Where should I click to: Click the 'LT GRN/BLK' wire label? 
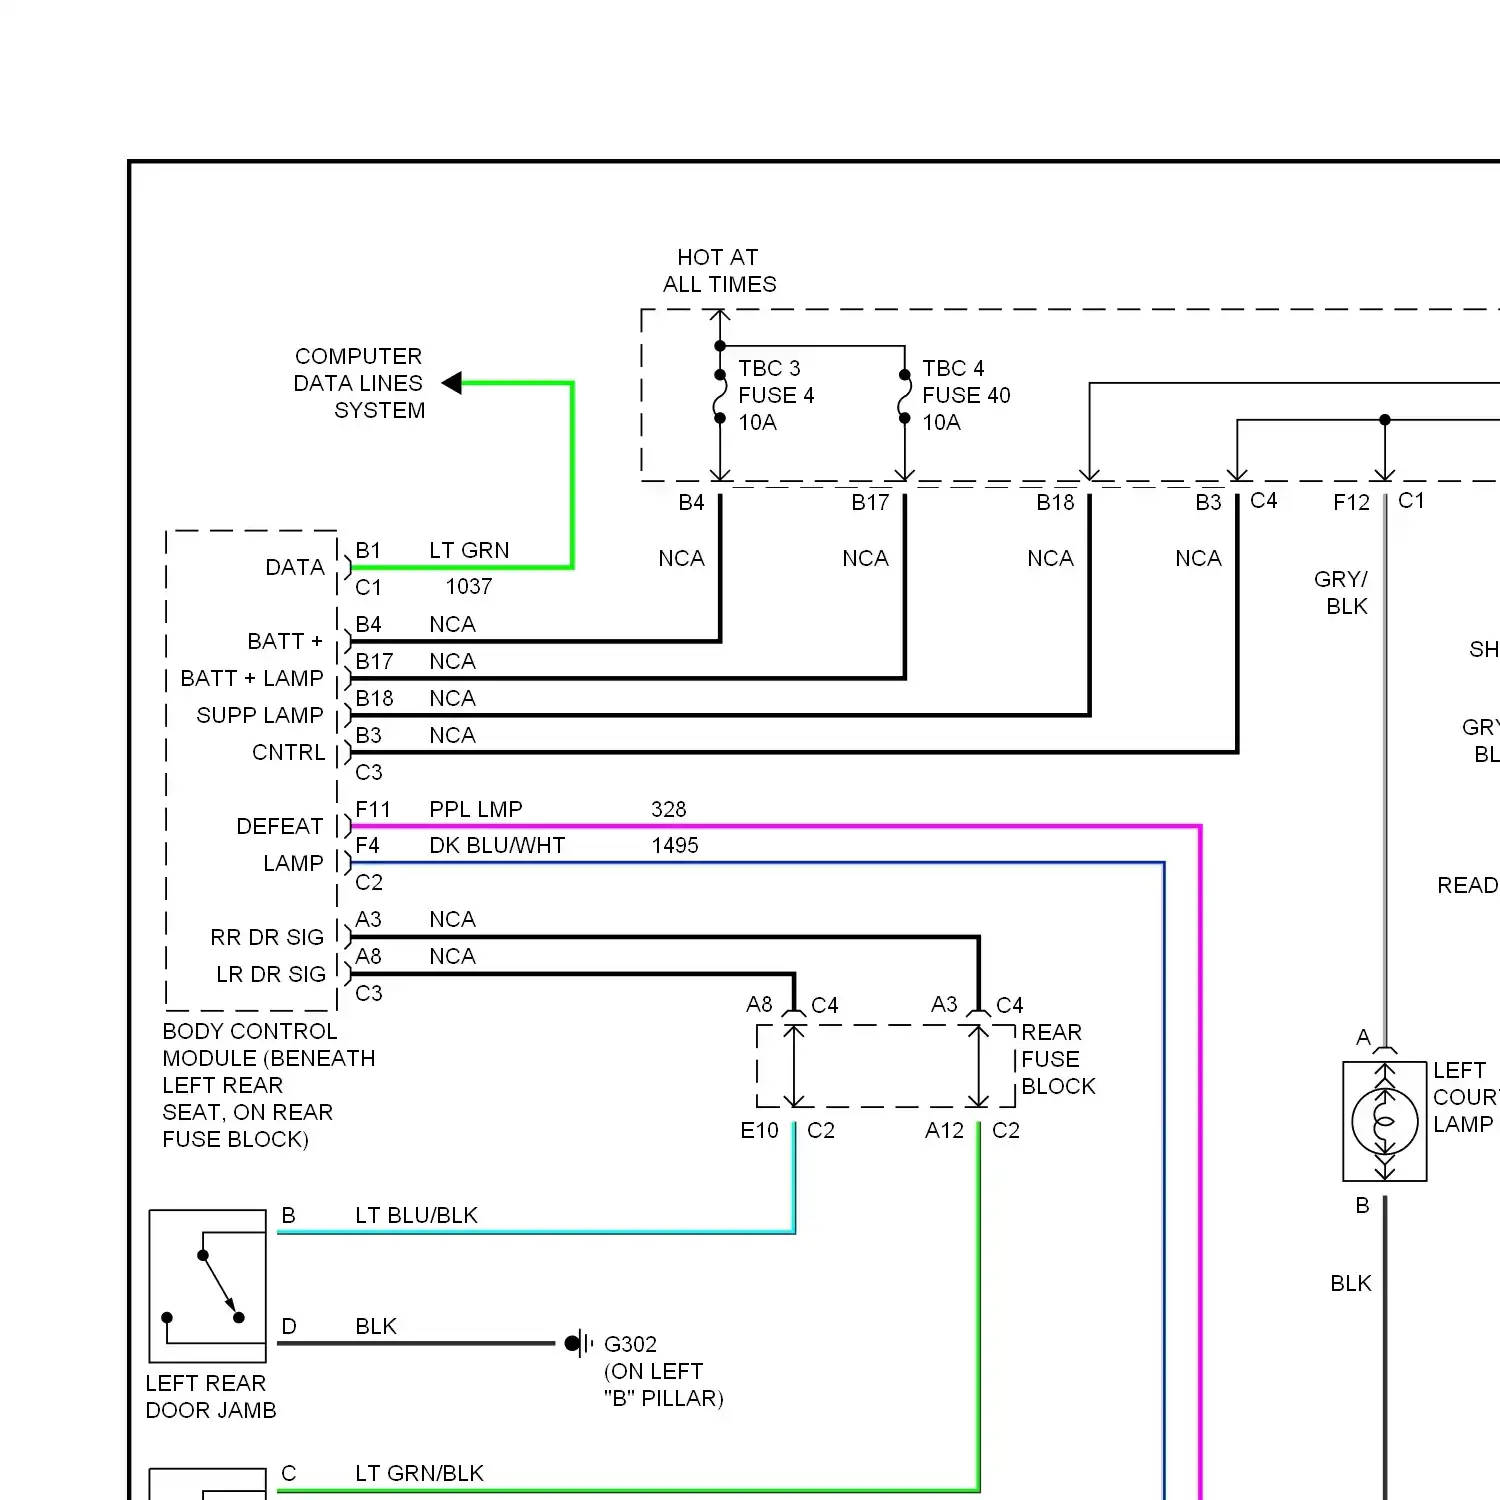[419, 1473]
